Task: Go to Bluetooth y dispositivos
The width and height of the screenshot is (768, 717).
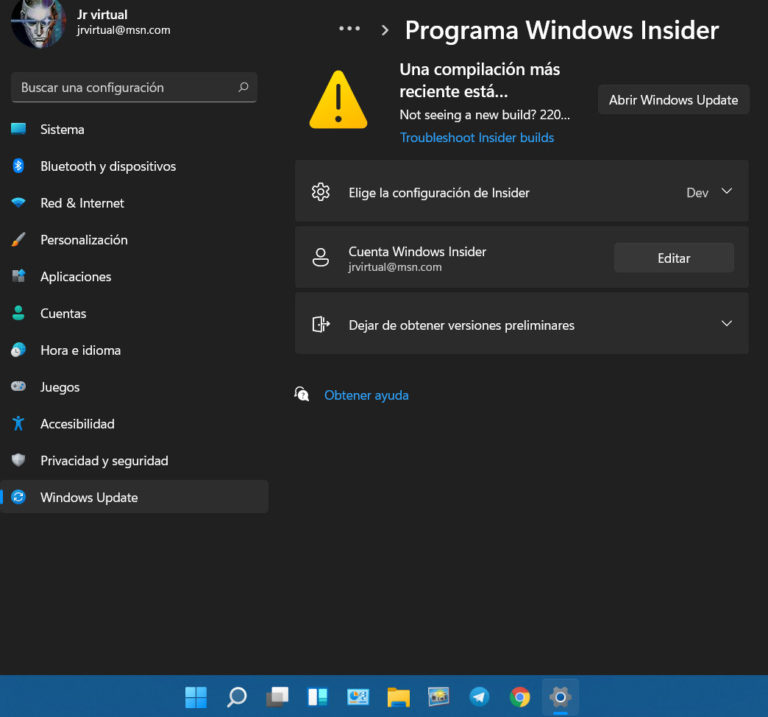Action: click(134, 166)
